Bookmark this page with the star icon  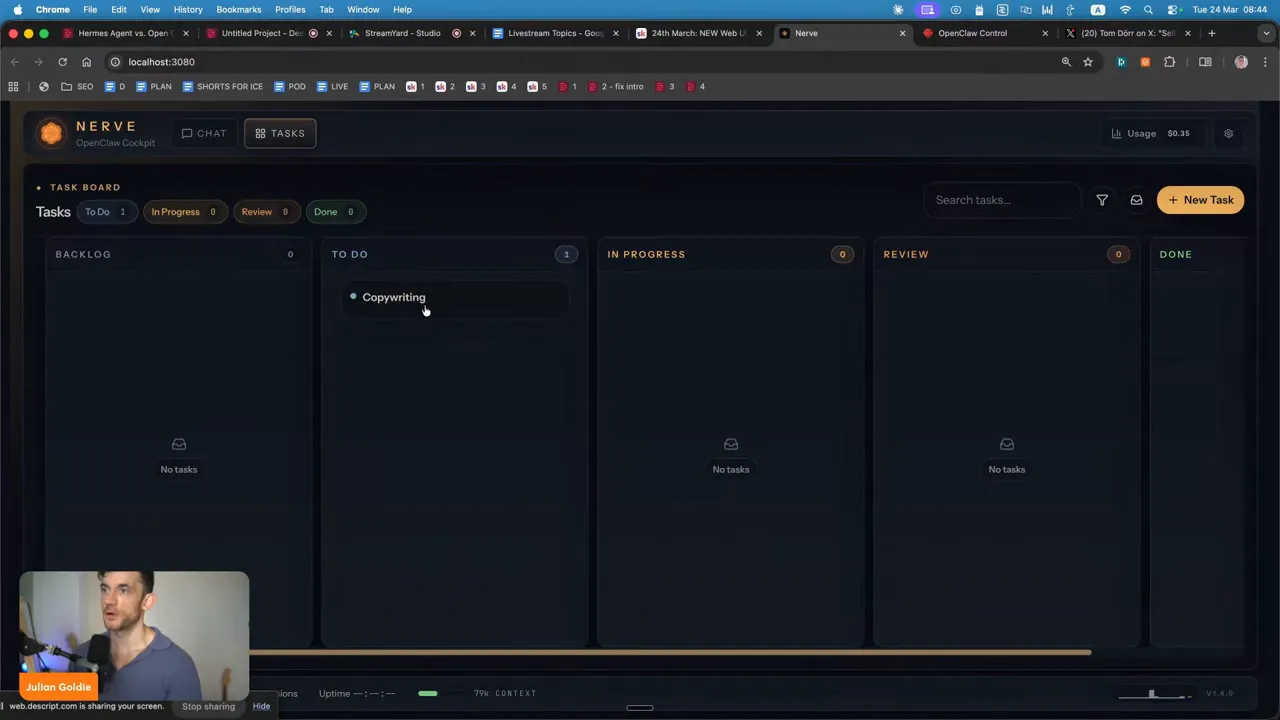pyautogui.click(x=1088, y=62)
